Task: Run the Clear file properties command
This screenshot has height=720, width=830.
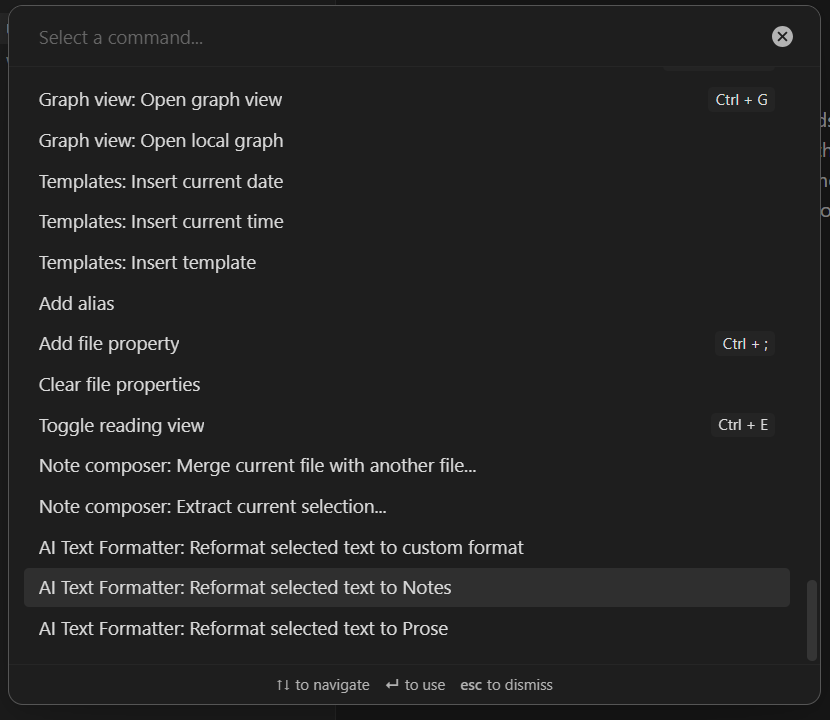Action: point(407,385)
